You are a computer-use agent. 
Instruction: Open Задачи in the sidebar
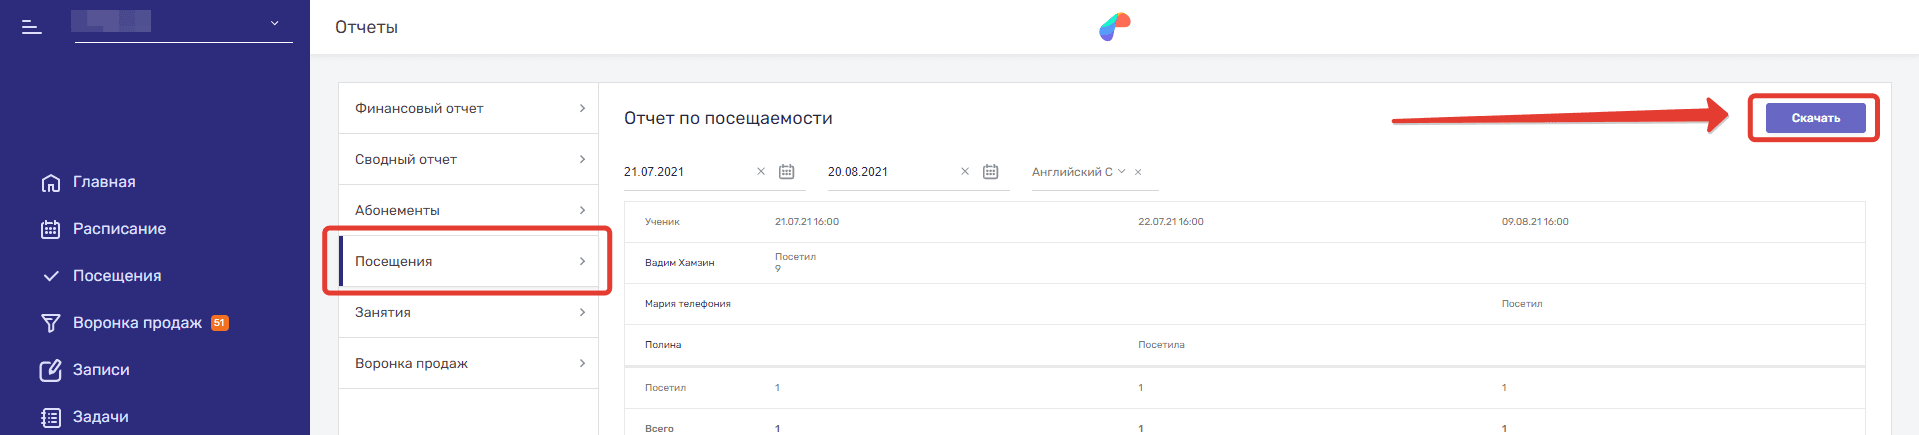tap(100, 417)
